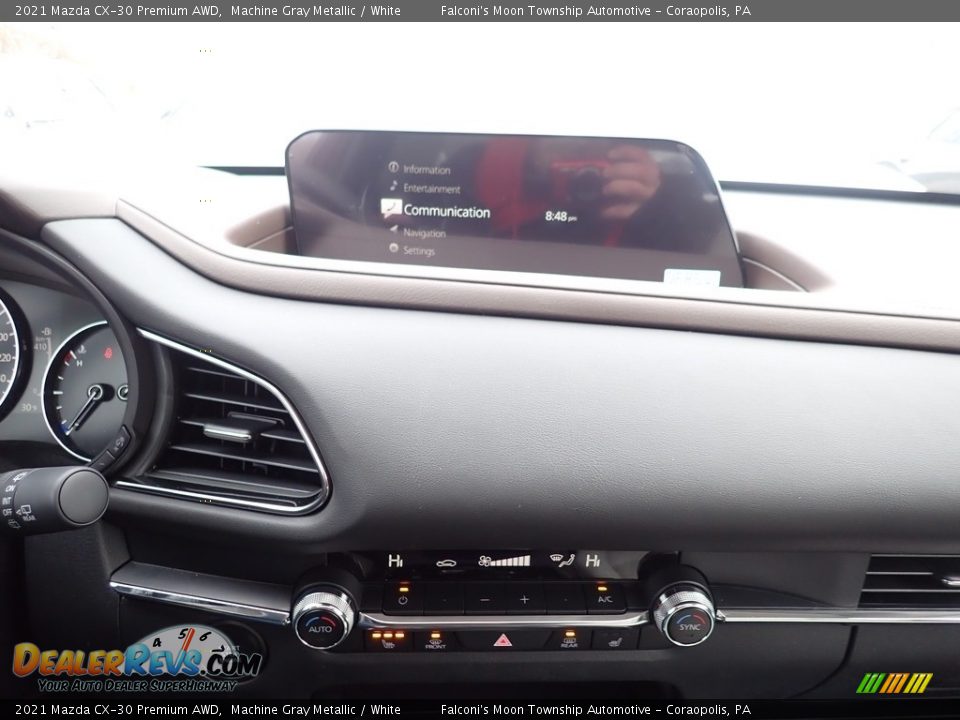Tap the driver-side HI temperature readout
The image size is (960, 720).
tap(396, 560)
